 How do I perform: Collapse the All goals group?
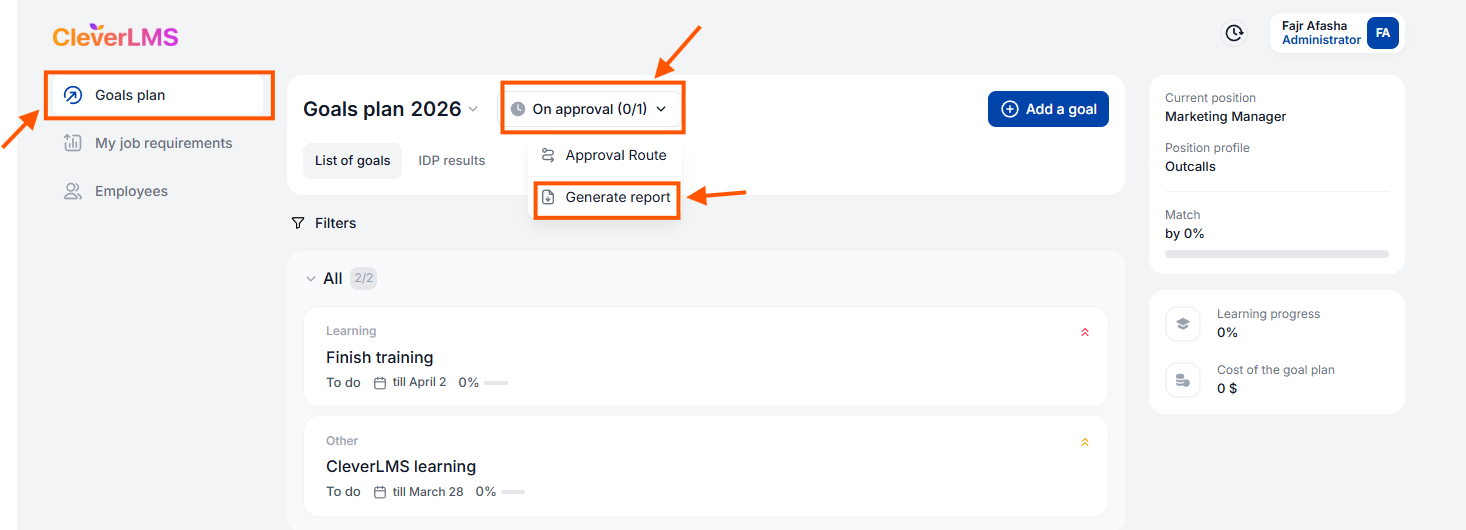310,279
